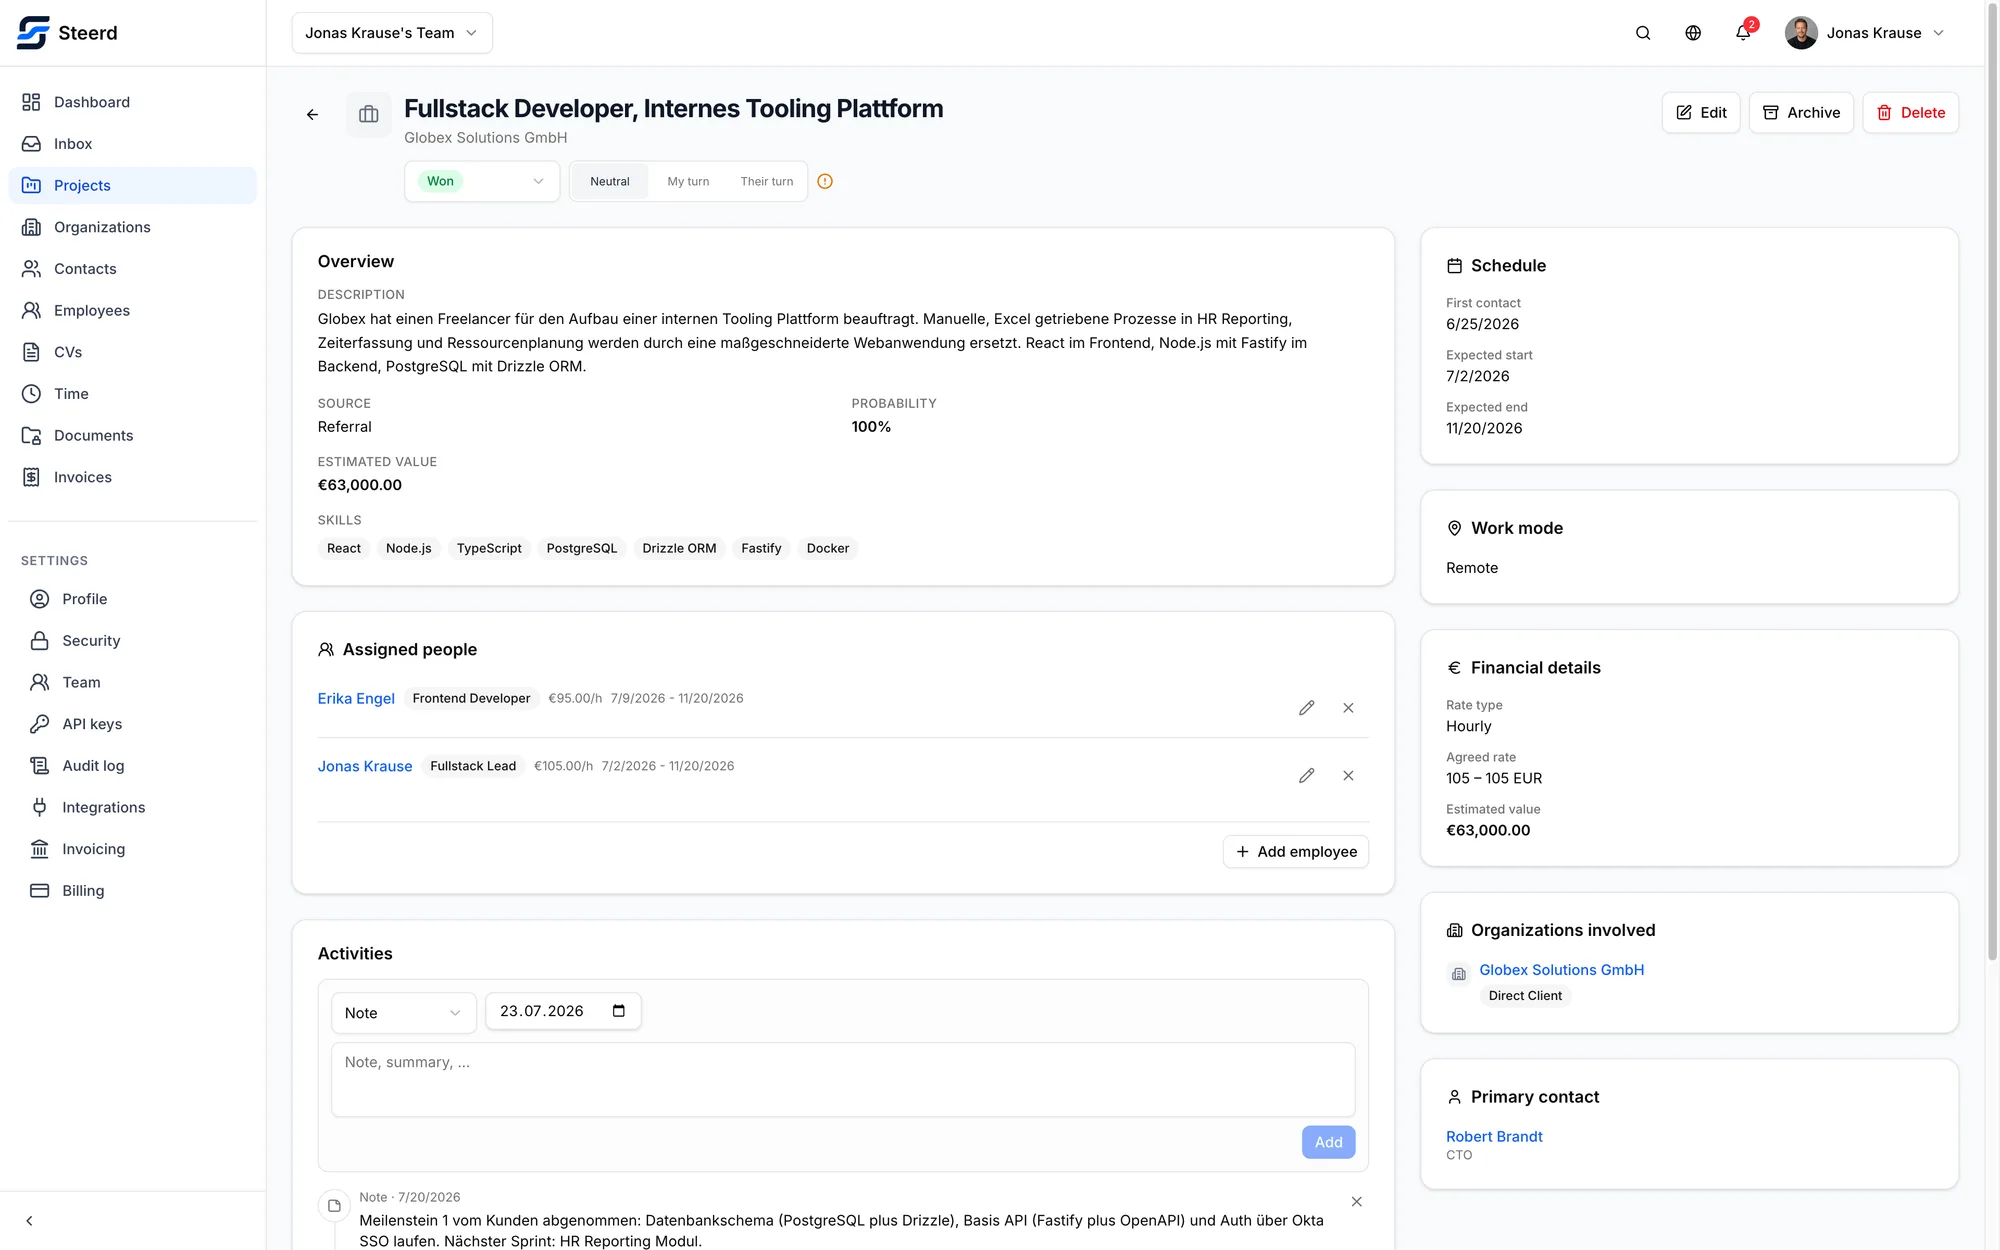Open Time tracking page
This screenshot has height=1250, width=2000.
pos(132,394)
